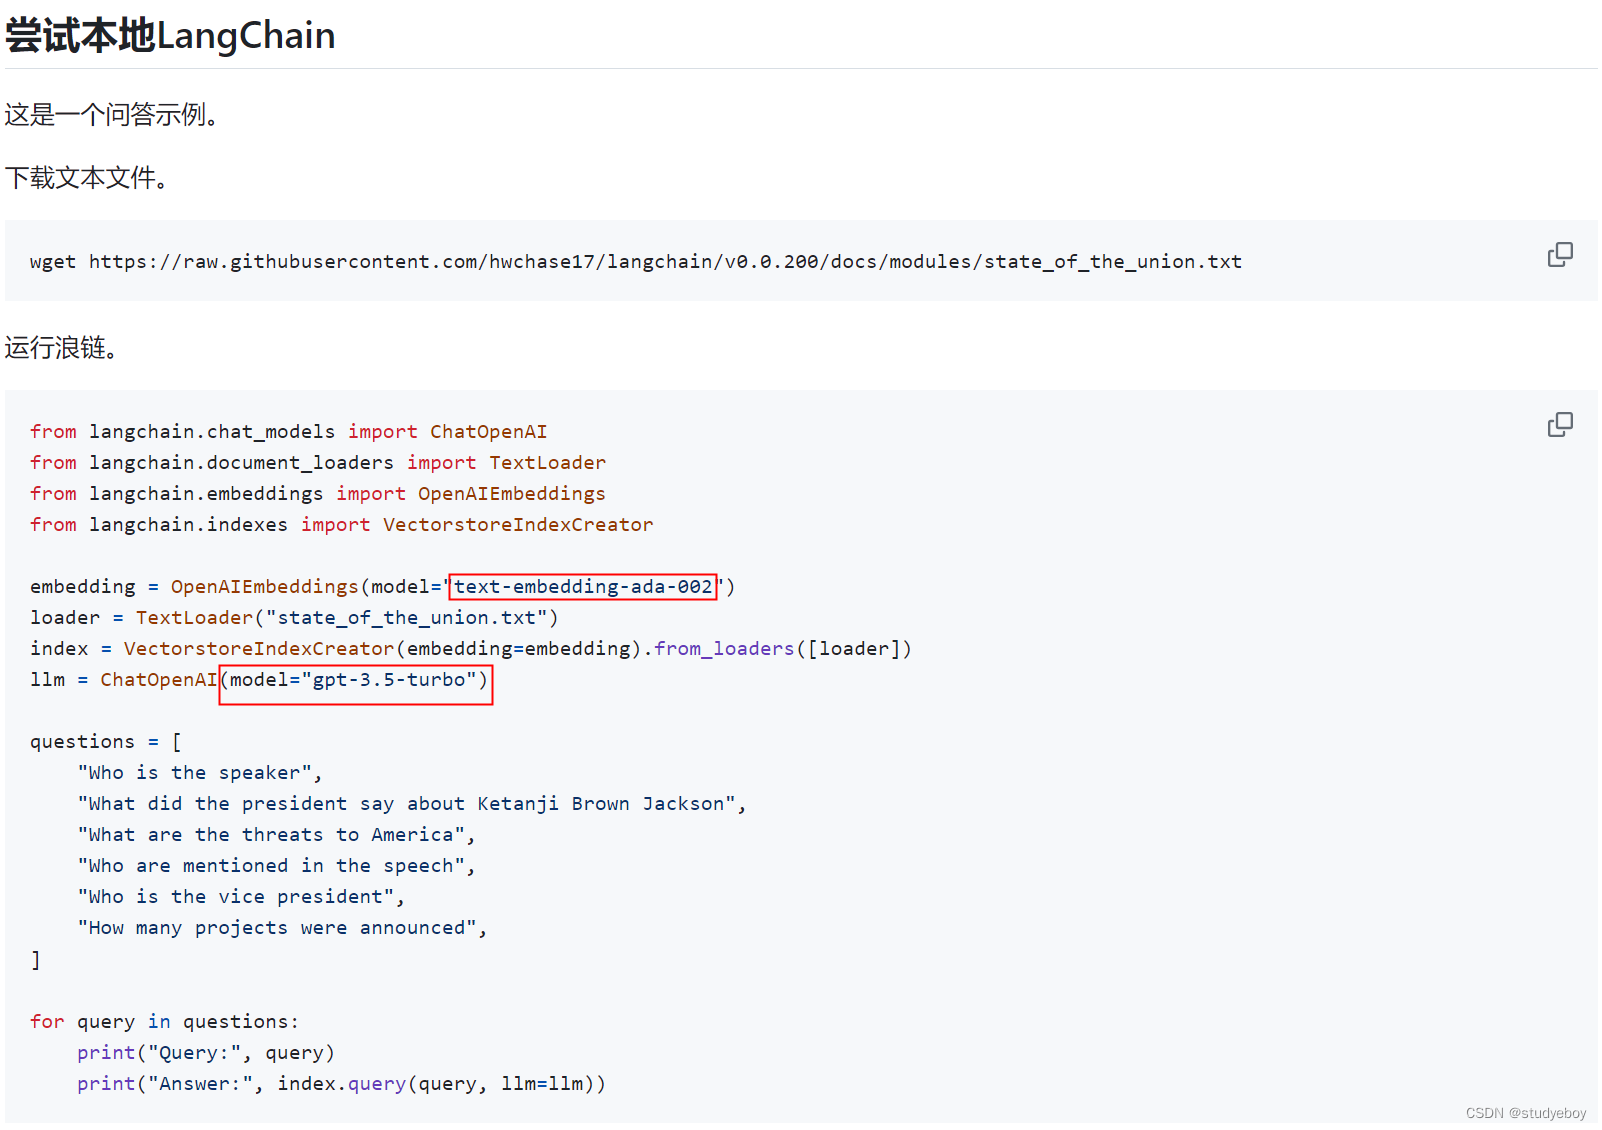
Task: Copy the wget command code block
Action: click(x=1559, y=255)
